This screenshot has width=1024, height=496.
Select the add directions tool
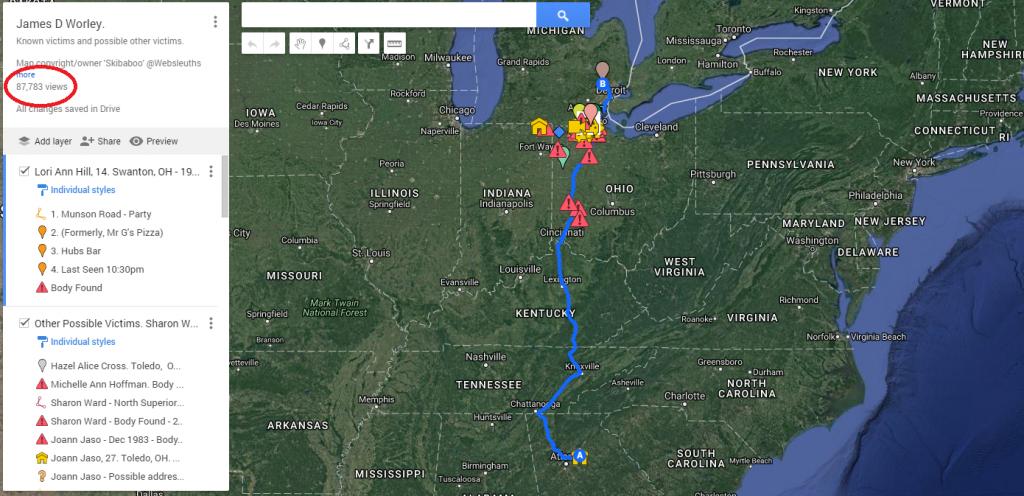pyautogui.click(x=369, y=44)
